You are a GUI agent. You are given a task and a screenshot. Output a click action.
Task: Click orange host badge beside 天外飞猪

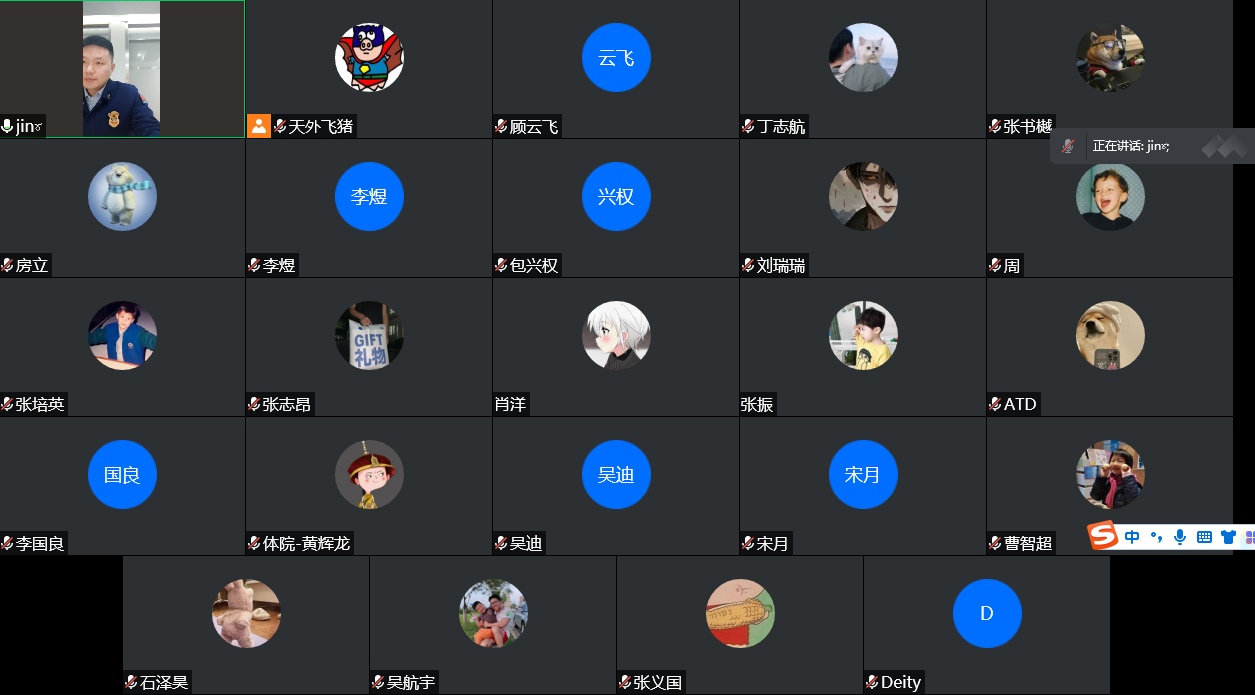pyautogui.click(x=259, y=126)
